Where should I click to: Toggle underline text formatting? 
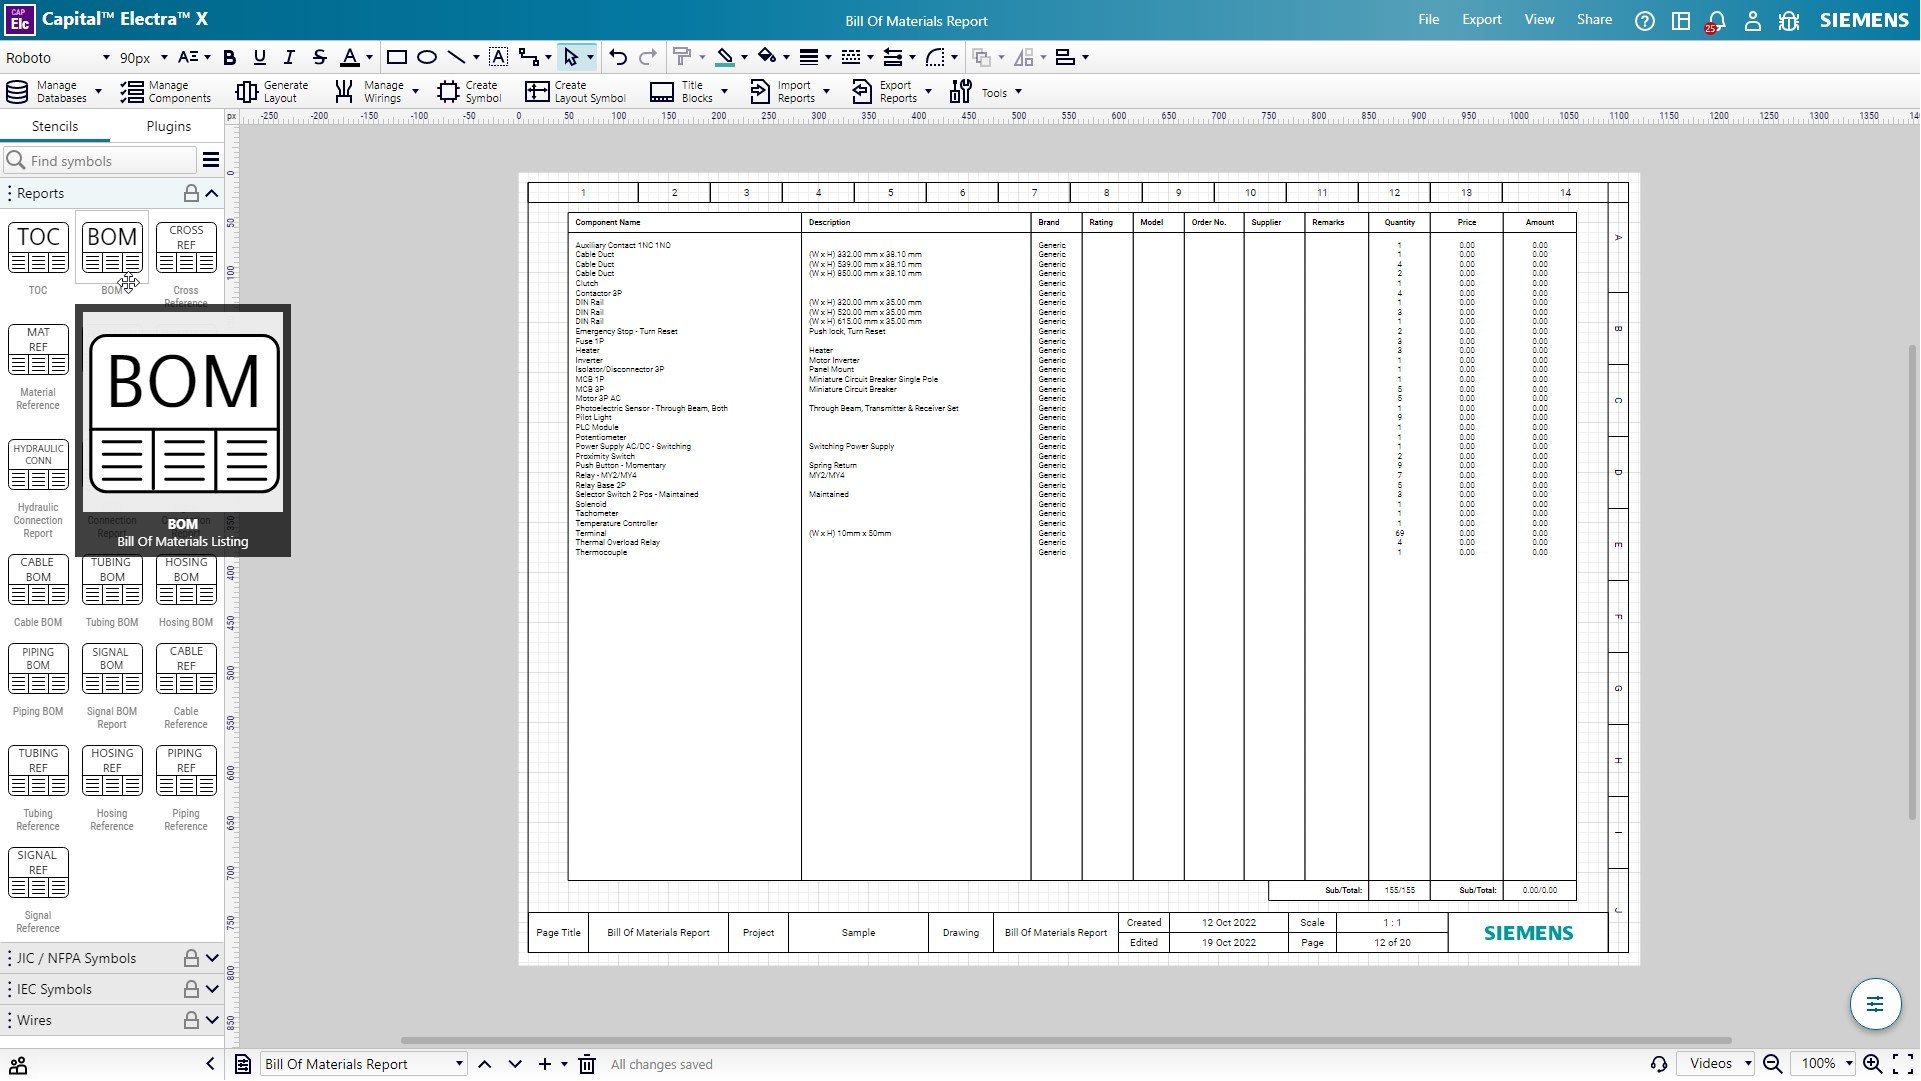[260, 58]
